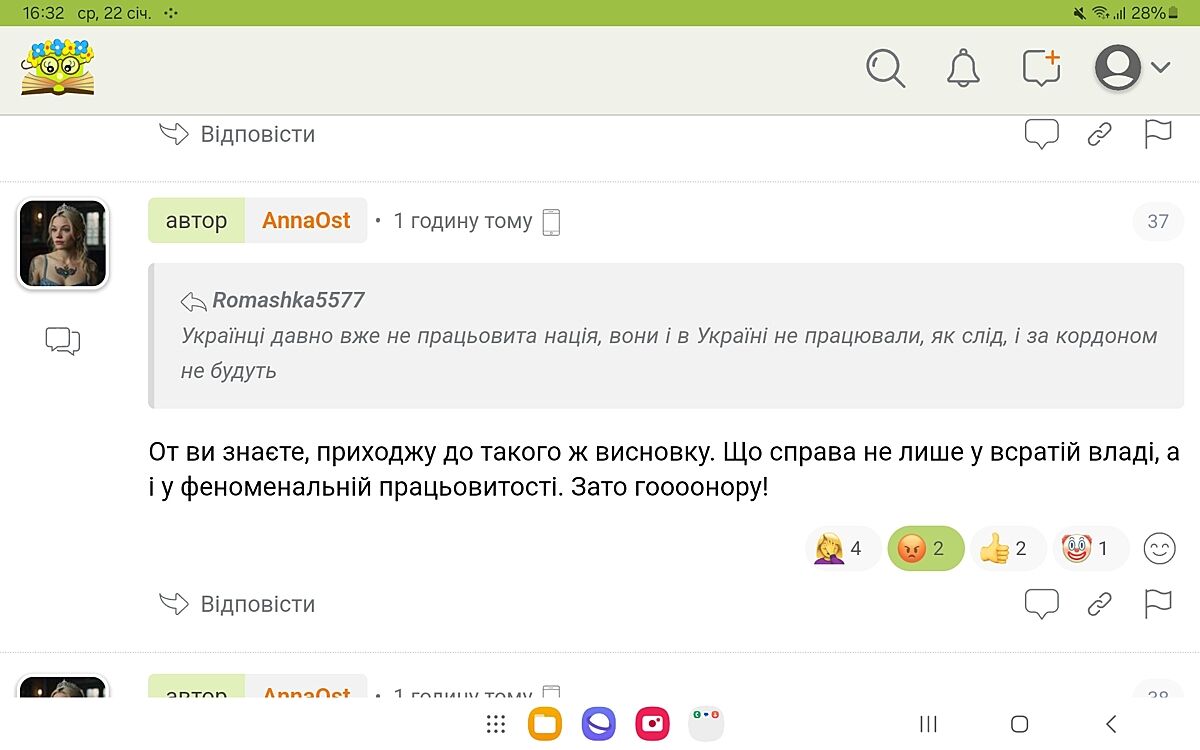The height and width of the screenshot is (750, 1200).
Task: Toggle the clown face reaction
Action: pos(1089,548)
